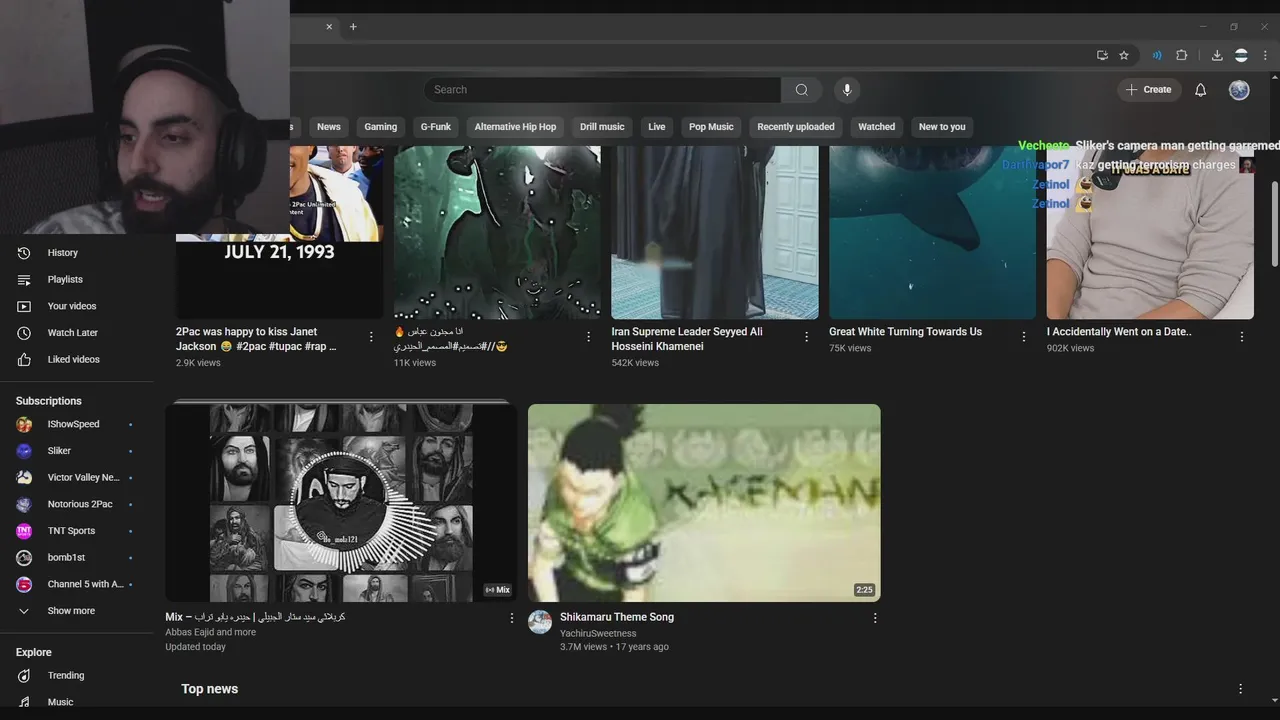
Task: Select the Alternative Hip Hop chip
Action: click(x=515, y=127)
